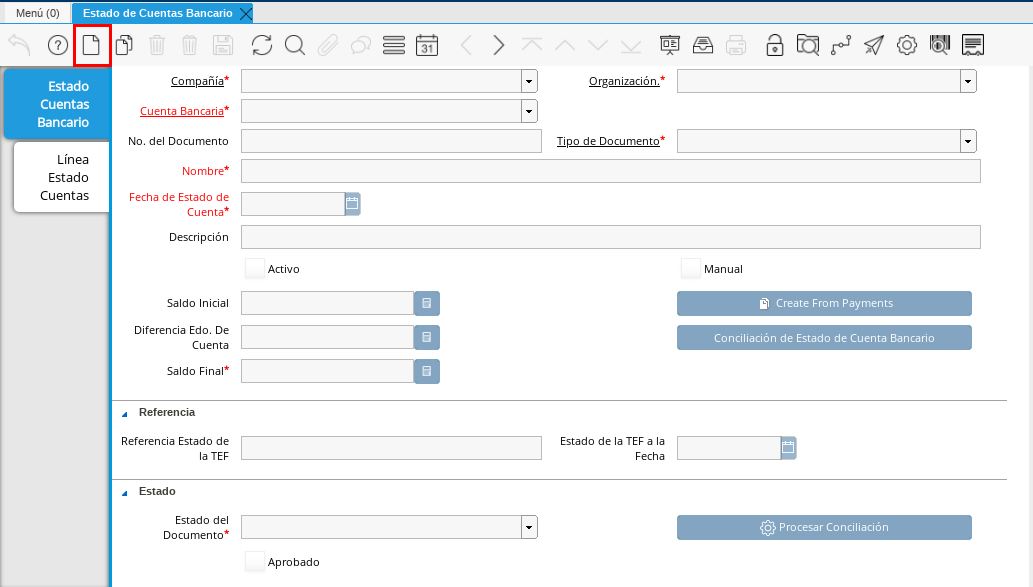The height and width of the screenshot is (587, 1033).
Task: Go to previous record with left chevron
Action: pyautogui.click(x=466, y=45)
